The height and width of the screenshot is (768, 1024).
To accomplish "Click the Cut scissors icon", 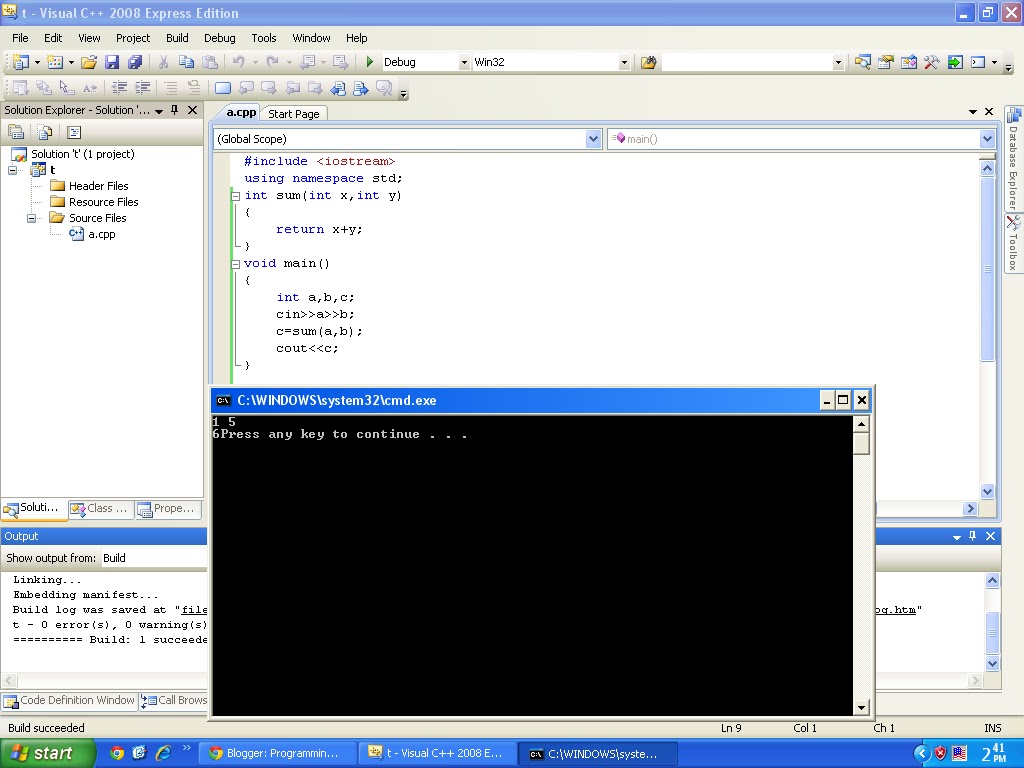I will click(163, 62).
